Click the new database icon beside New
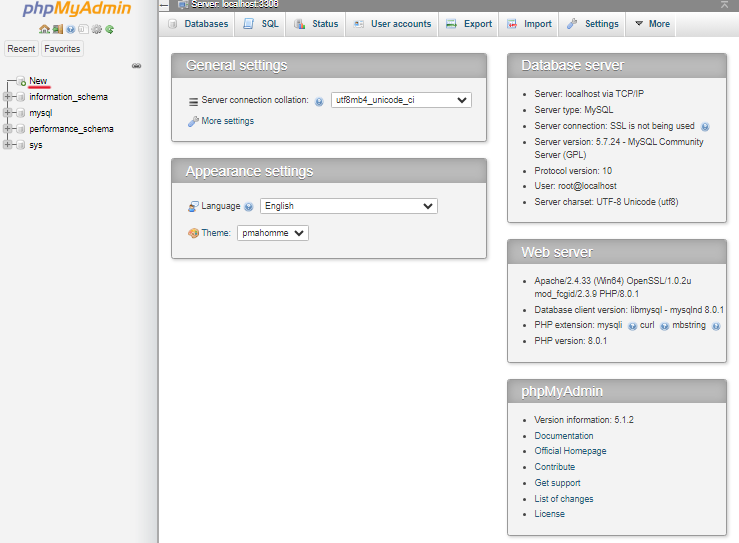 (x=21, y=81)
